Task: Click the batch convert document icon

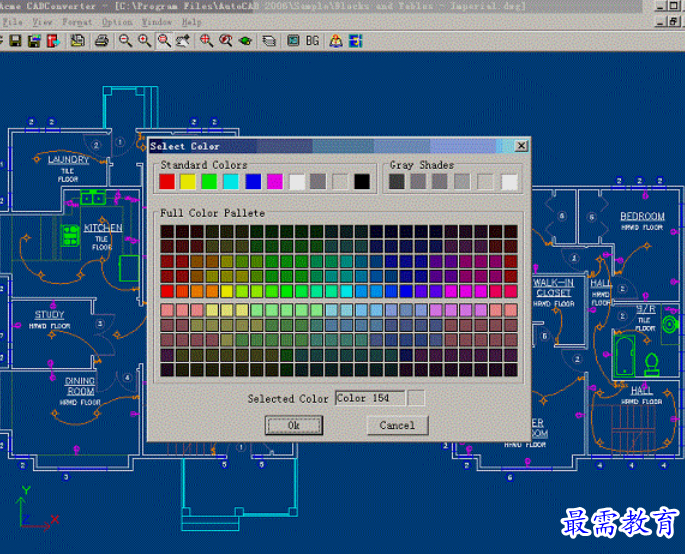Action: pyautogui.click(x=78, y=41)
